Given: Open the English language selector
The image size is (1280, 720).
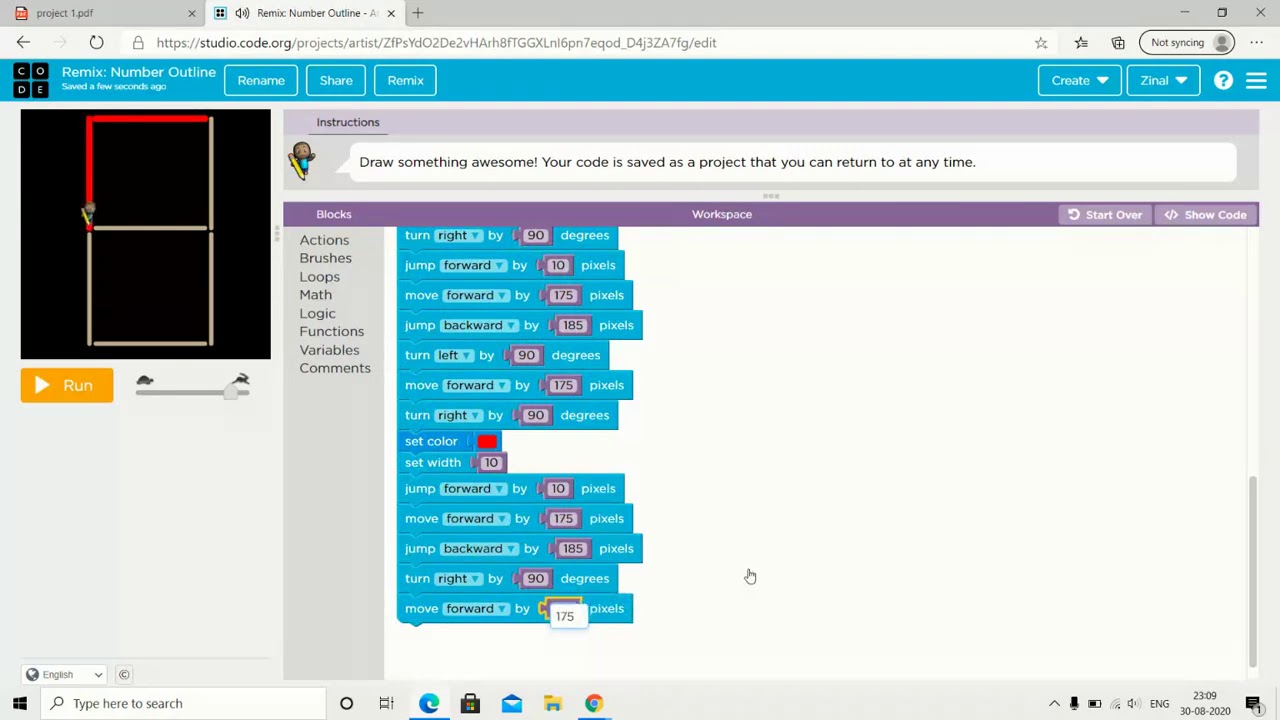Looking at the screenshot, I should tap(66, 674).
